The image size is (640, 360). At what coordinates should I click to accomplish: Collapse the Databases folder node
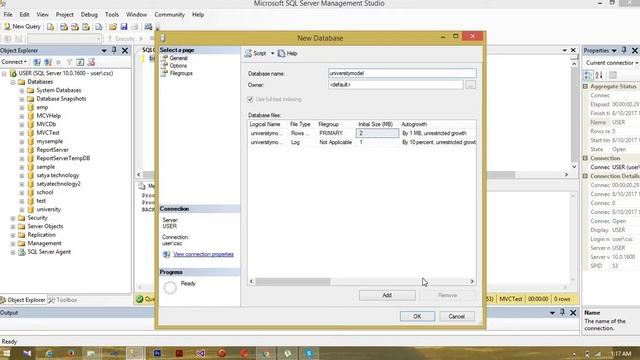pos(13,82)
